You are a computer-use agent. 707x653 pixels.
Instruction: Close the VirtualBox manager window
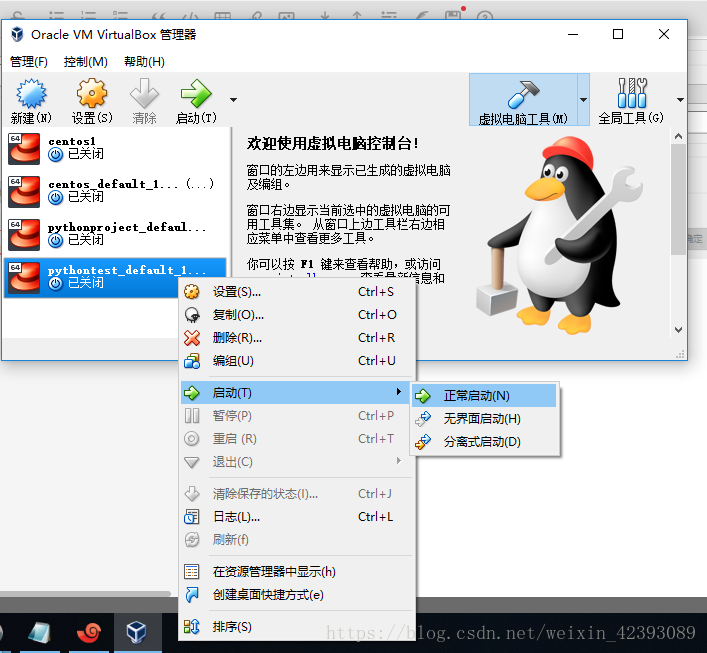pyautogui.click(x=664, y=34)
